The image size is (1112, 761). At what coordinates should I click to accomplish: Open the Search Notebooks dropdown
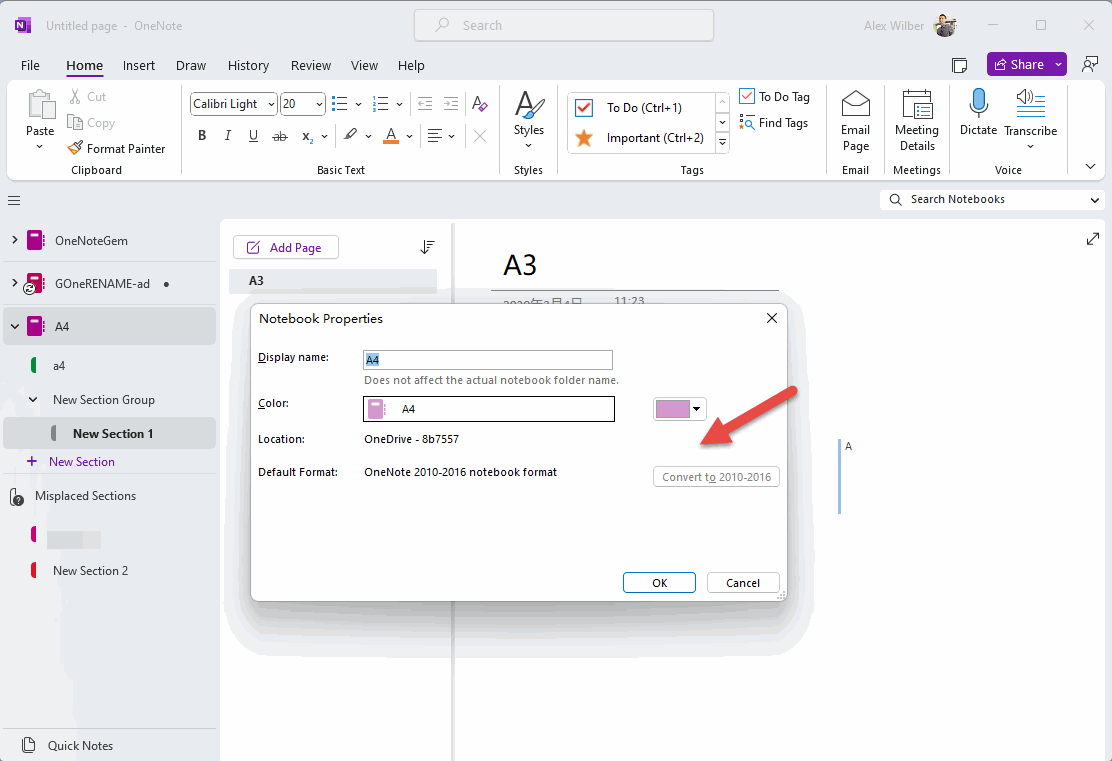[1094, 200]
